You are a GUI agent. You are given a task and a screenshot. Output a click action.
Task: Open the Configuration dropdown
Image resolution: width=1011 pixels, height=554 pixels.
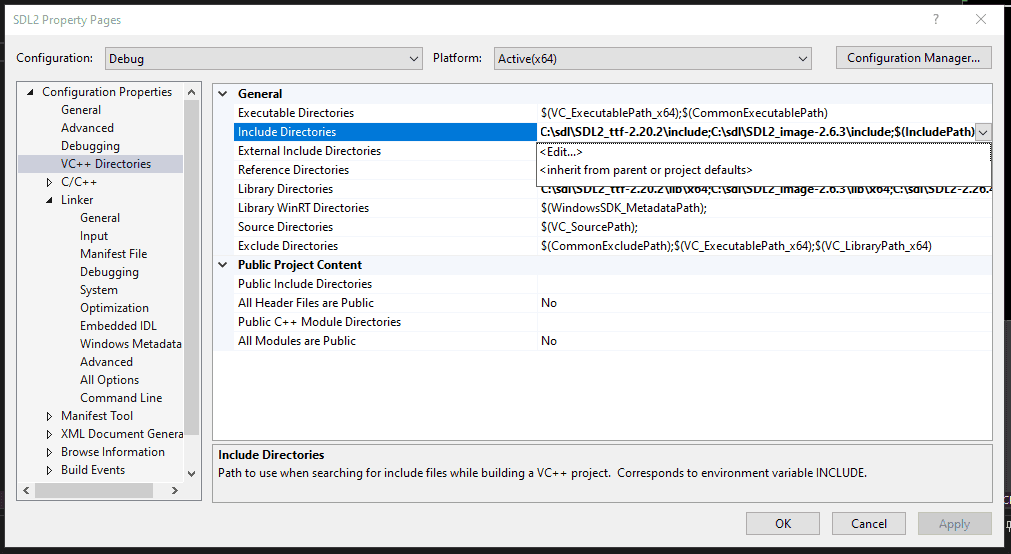tap(262, 59)
